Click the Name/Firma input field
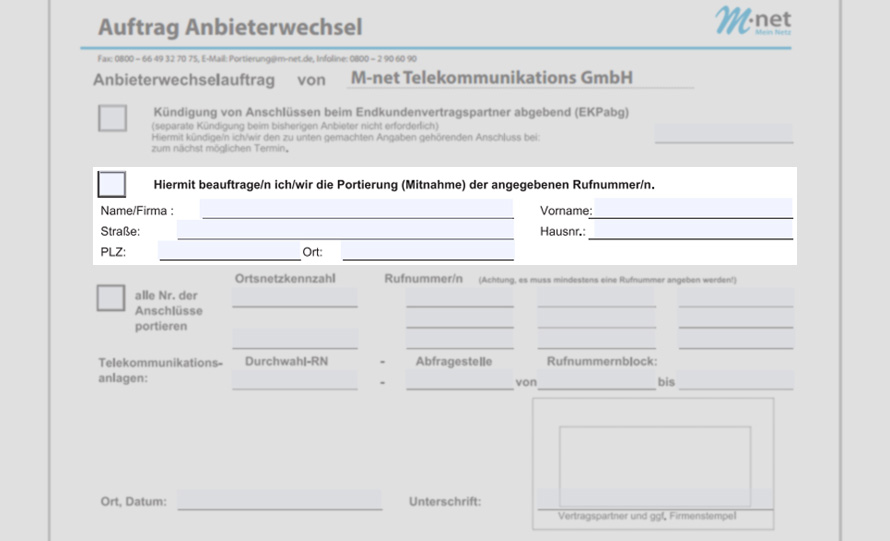Viewport: 890px width, 541px height. tap(357, 209)
